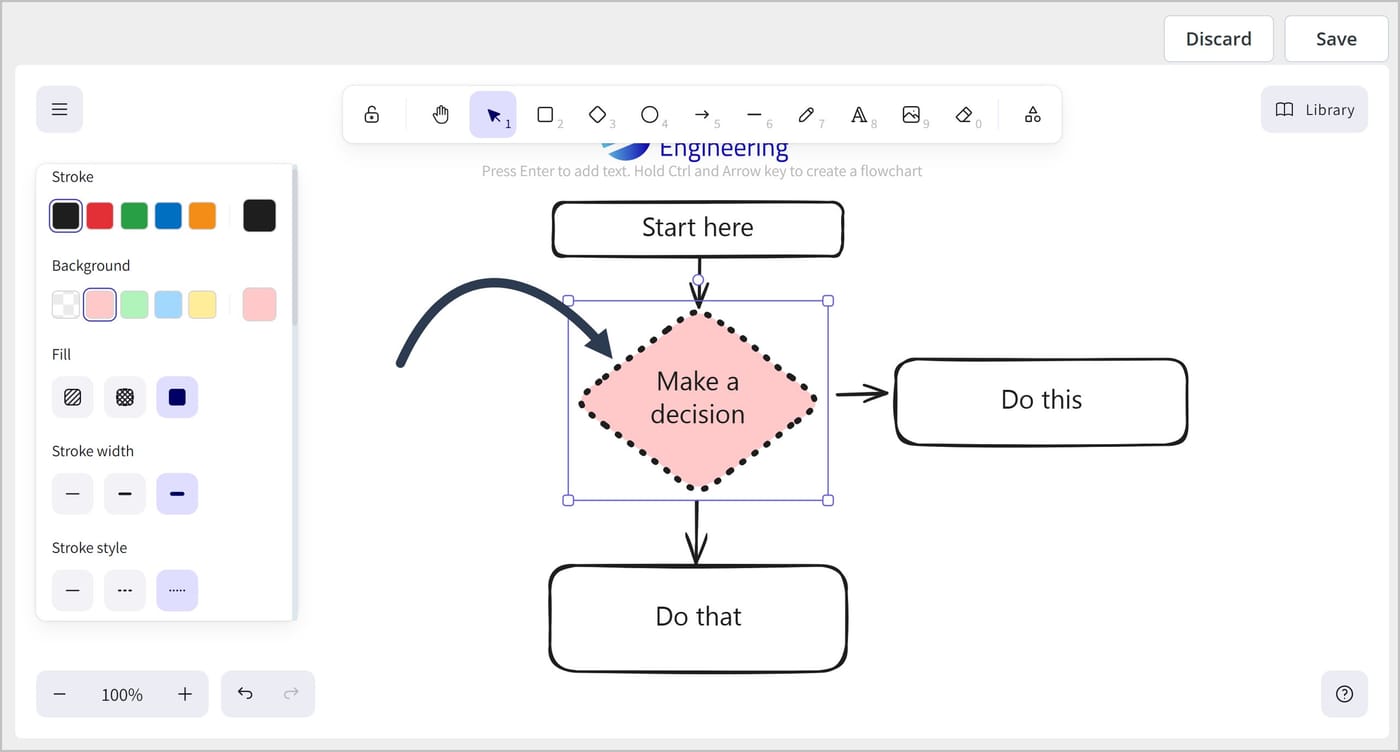Viewport: 1400px width, 752px height.
Task: Toggle the keep-tool-active lock icon
Action: 372,114
